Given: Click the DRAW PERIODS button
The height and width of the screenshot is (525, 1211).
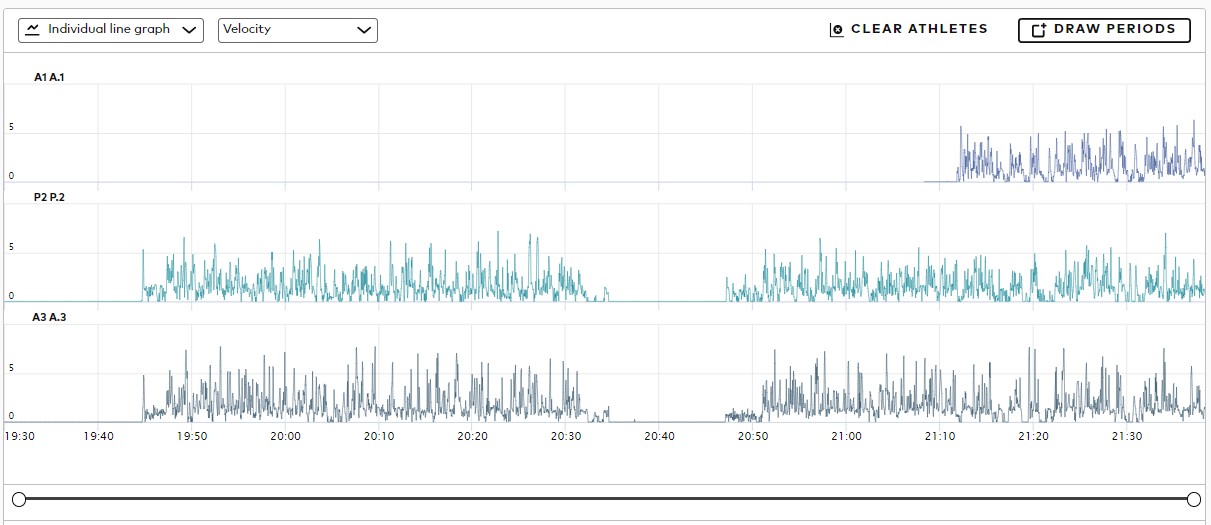Looking at the screenshot, I should point(1104,30).
